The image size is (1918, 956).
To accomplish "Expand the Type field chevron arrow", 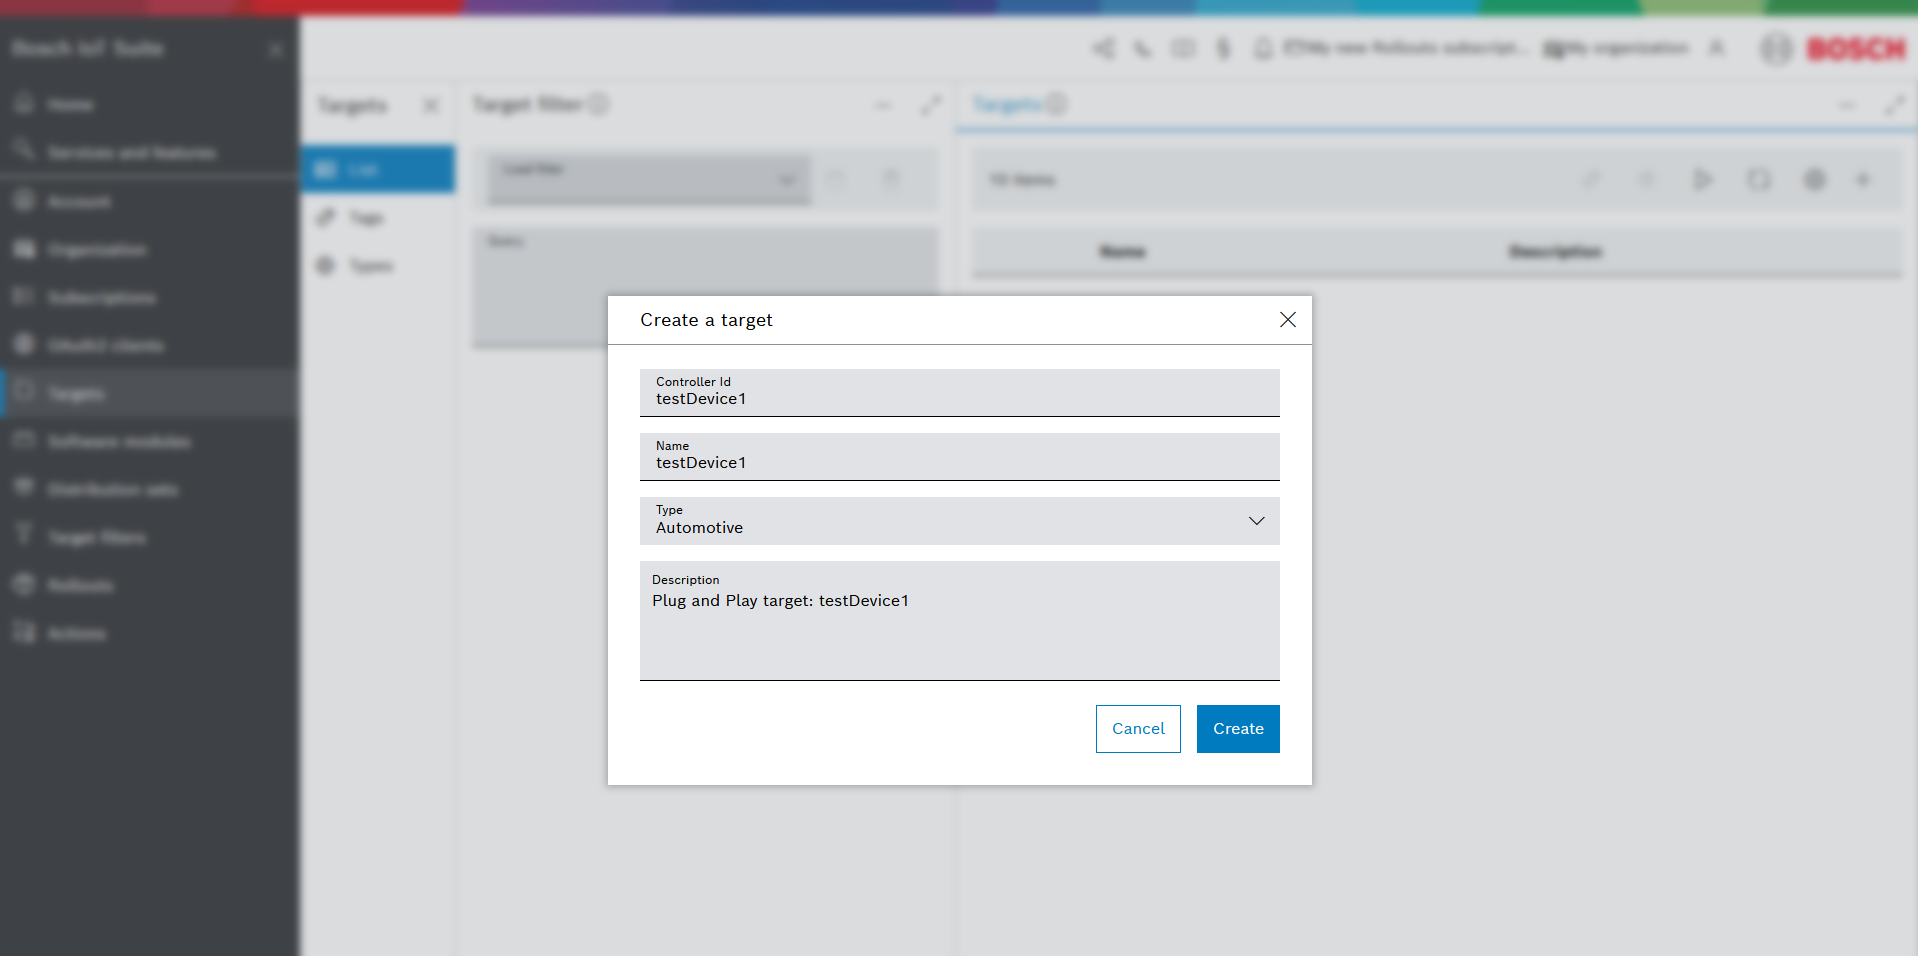I will [x=1256, y=521].
